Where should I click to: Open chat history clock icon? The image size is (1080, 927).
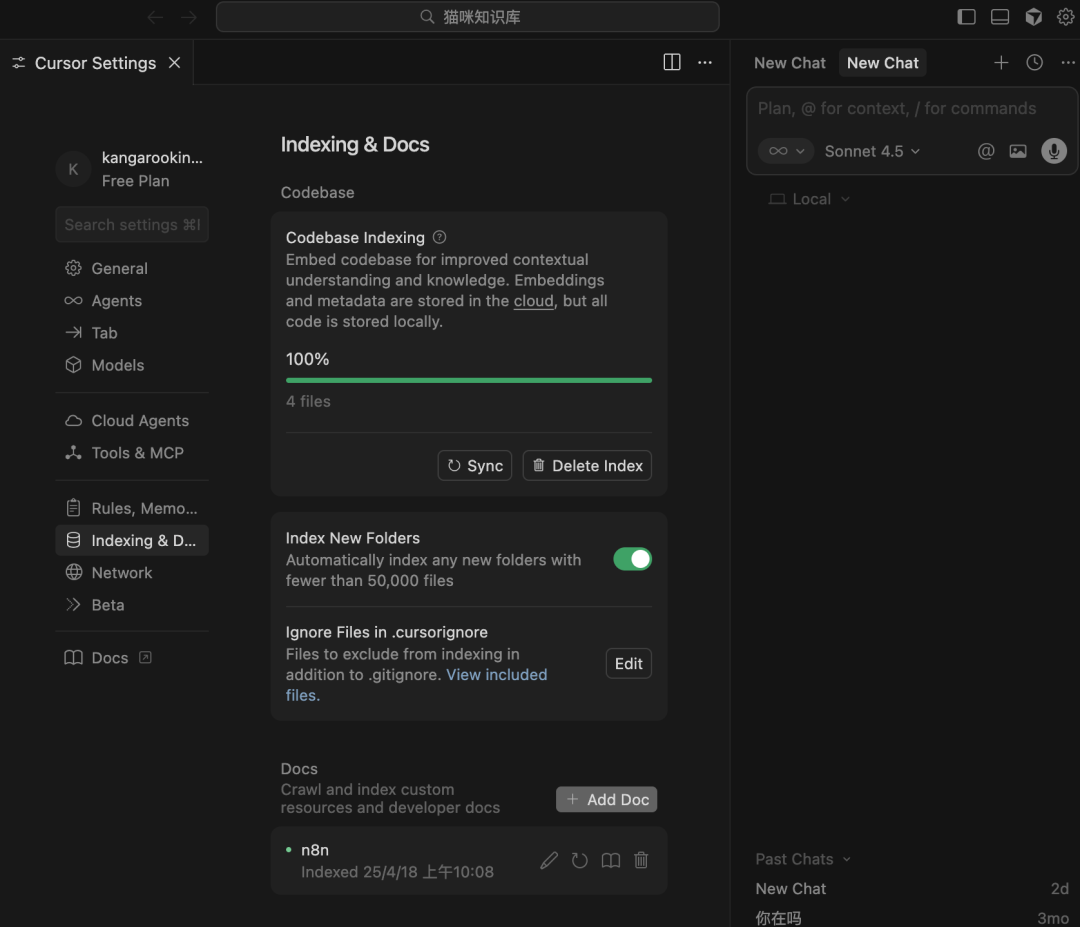pos(1035,63)
